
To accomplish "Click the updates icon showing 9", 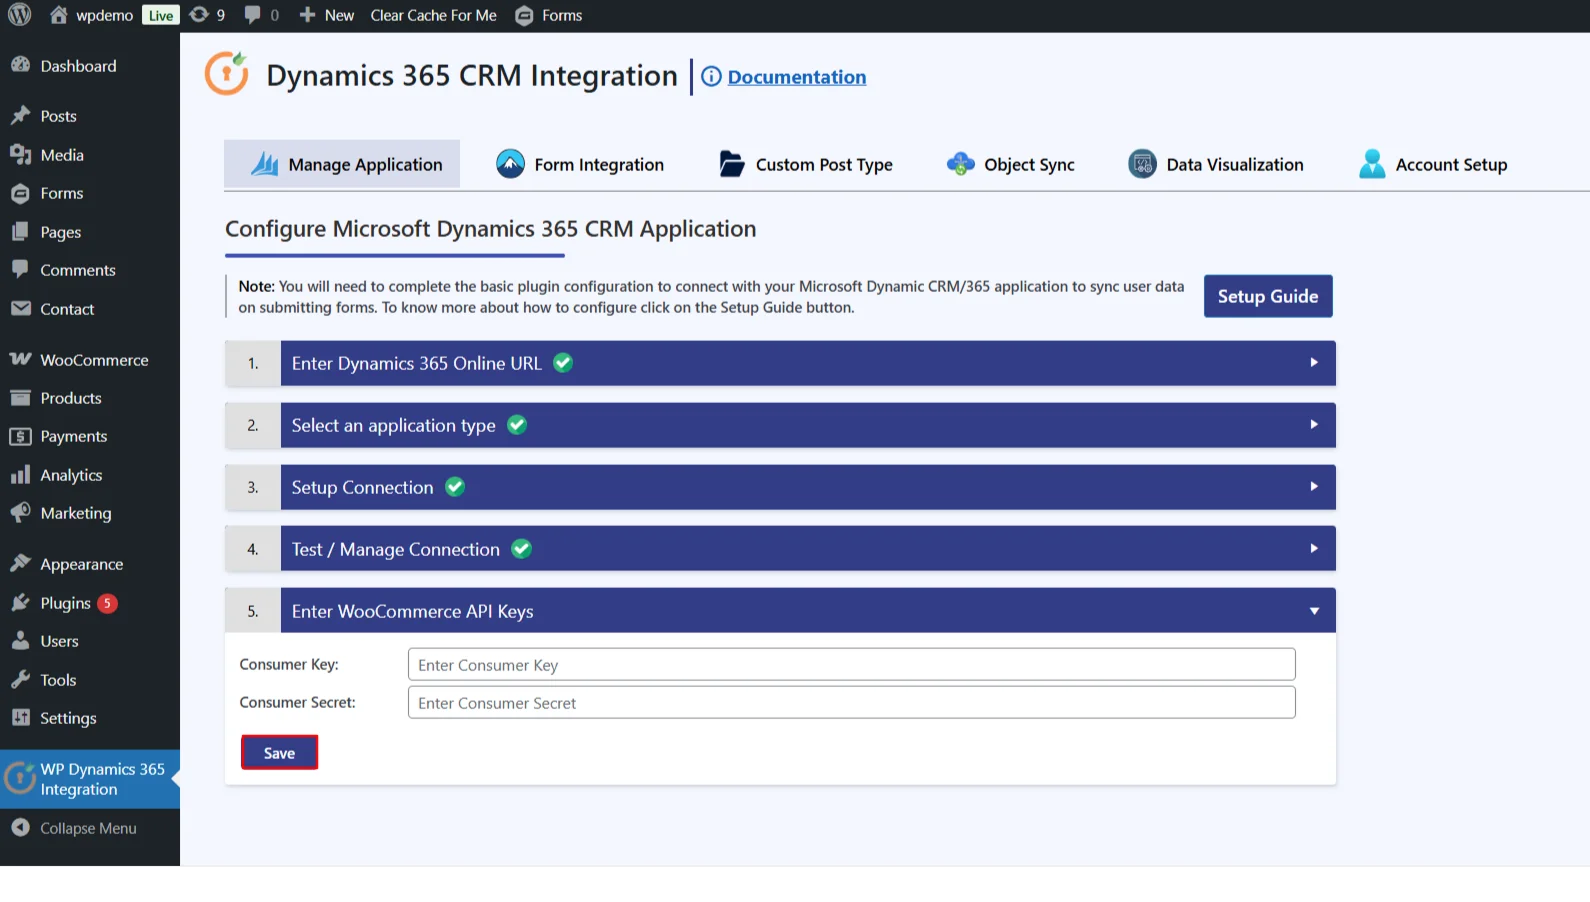I will pyautogui.click(x=199, y=15).
